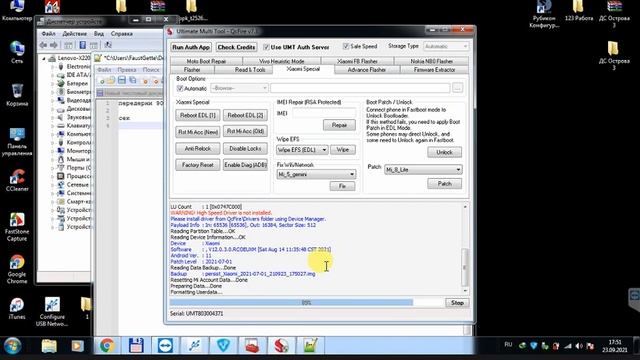Open the blue shield taskbar app

coord(223,346)
